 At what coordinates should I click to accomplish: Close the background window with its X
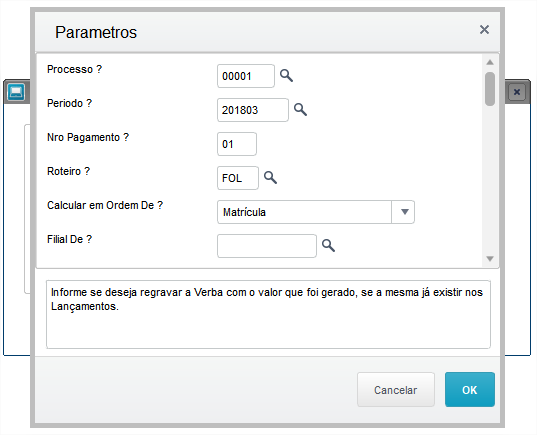517,92
